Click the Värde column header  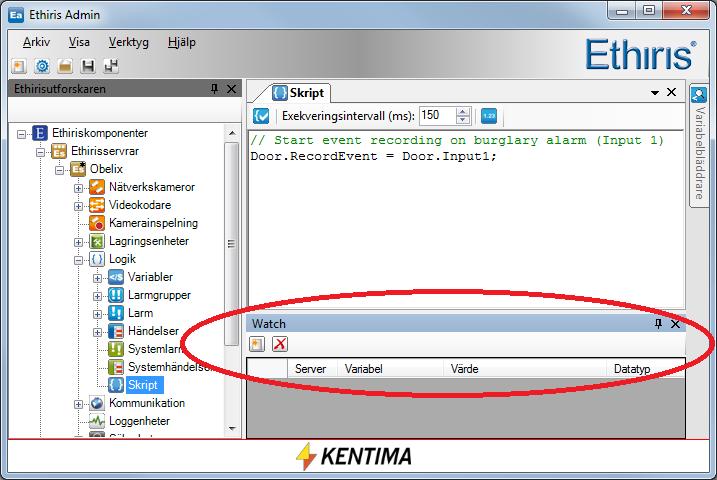[x=525, y=369]
